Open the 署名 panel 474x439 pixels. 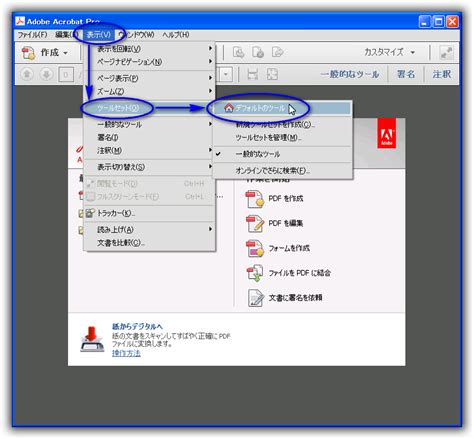[x=406, y=74]
